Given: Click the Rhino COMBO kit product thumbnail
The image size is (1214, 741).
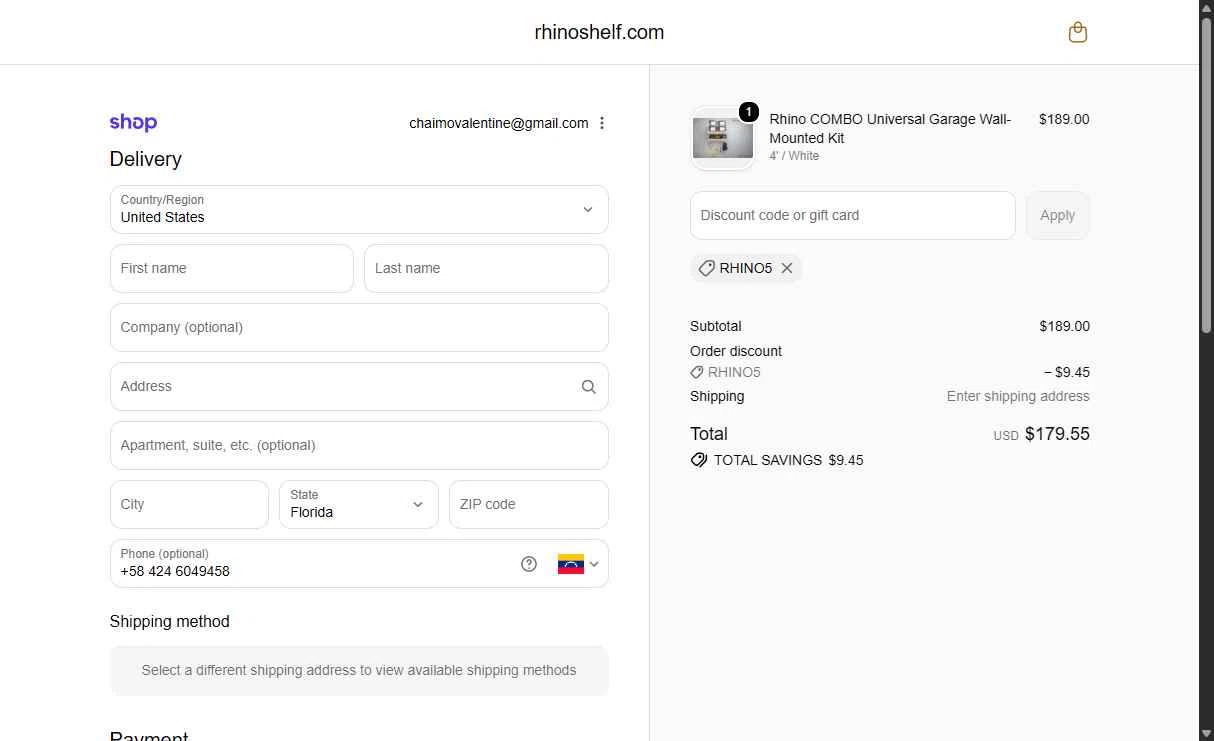Looking at the screenshot, I should click(x=722, y=139).
